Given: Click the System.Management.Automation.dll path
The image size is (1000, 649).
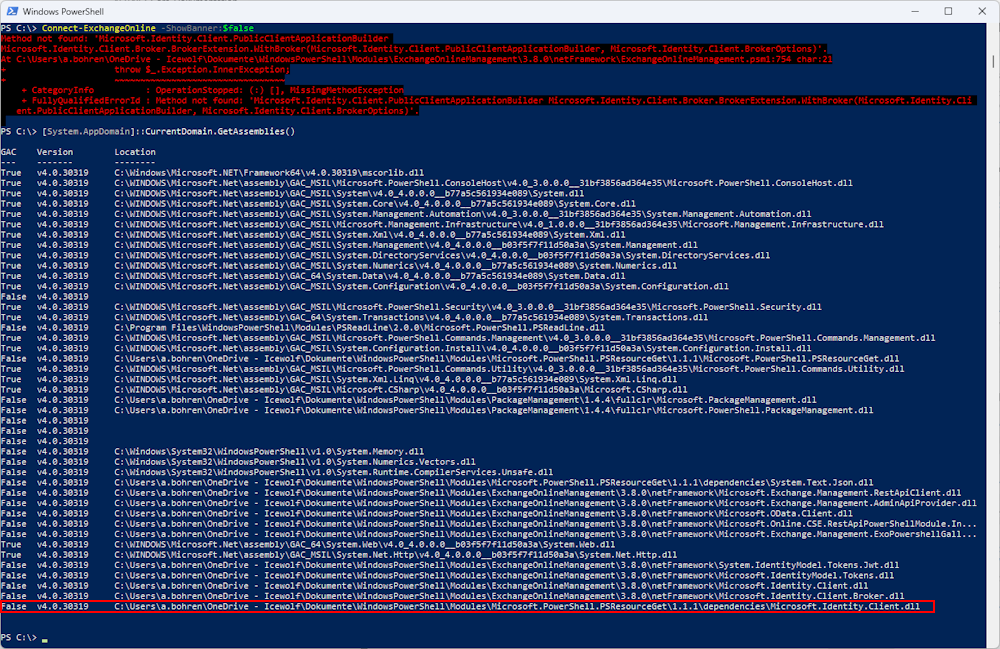Looking at the screenshot, I should [463, 214].
